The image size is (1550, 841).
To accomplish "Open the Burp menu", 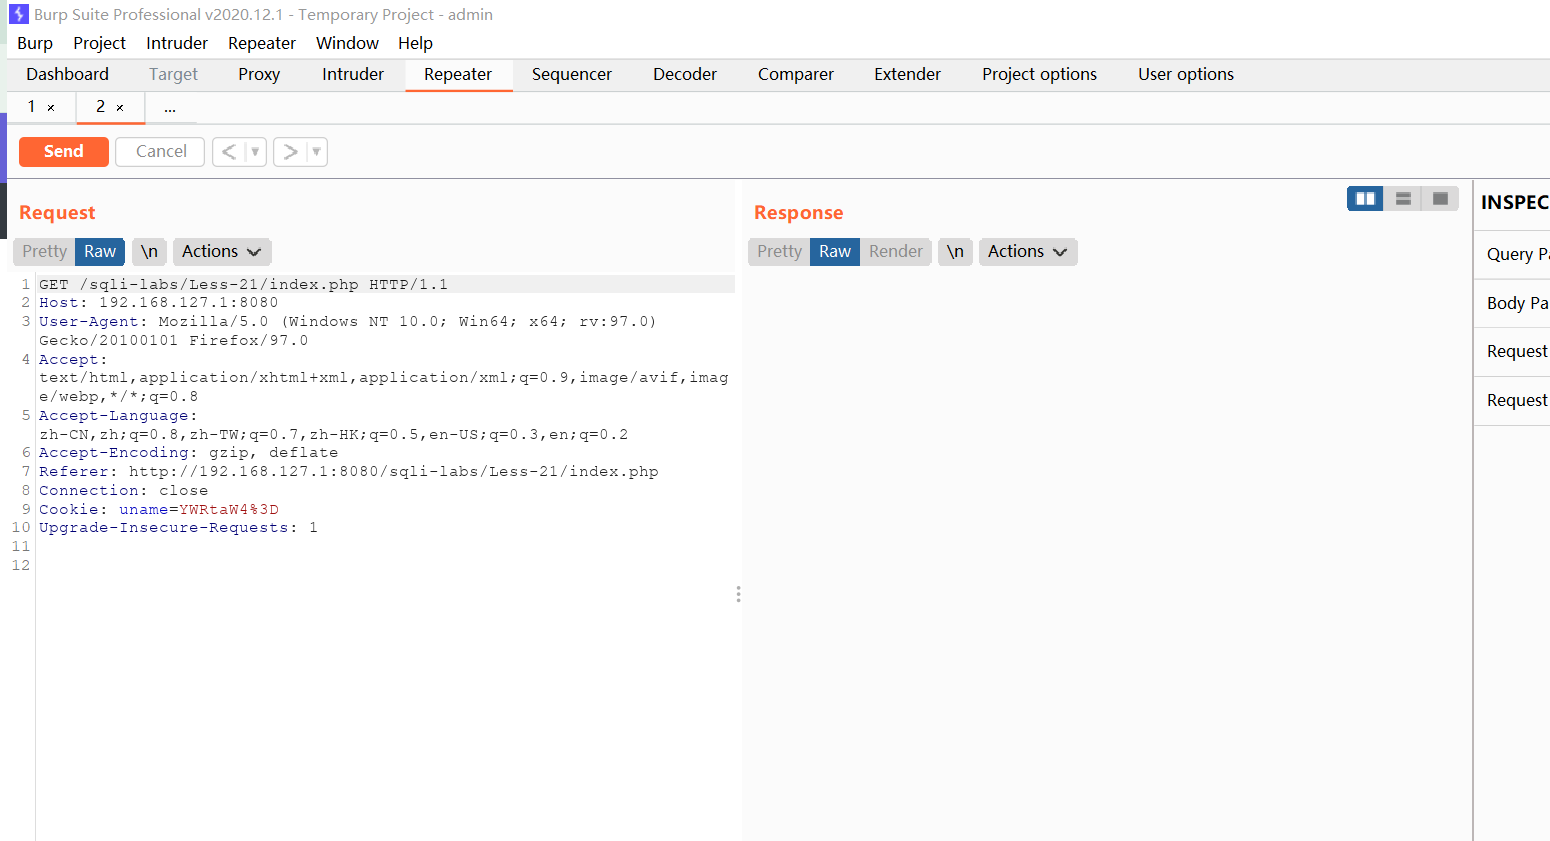I will coord(35,43).
